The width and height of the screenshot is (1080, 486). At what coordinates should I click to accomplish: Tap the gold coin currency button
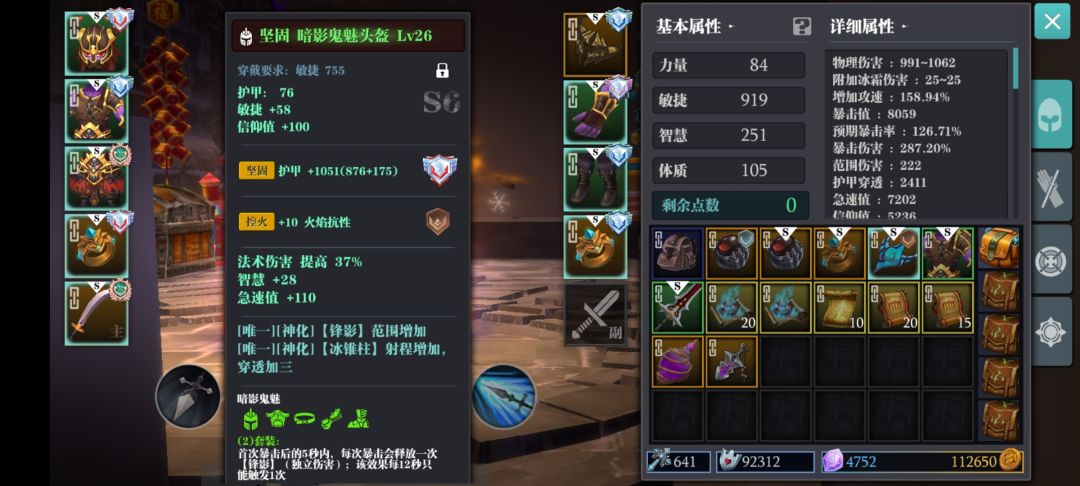tap(1010, 461)
